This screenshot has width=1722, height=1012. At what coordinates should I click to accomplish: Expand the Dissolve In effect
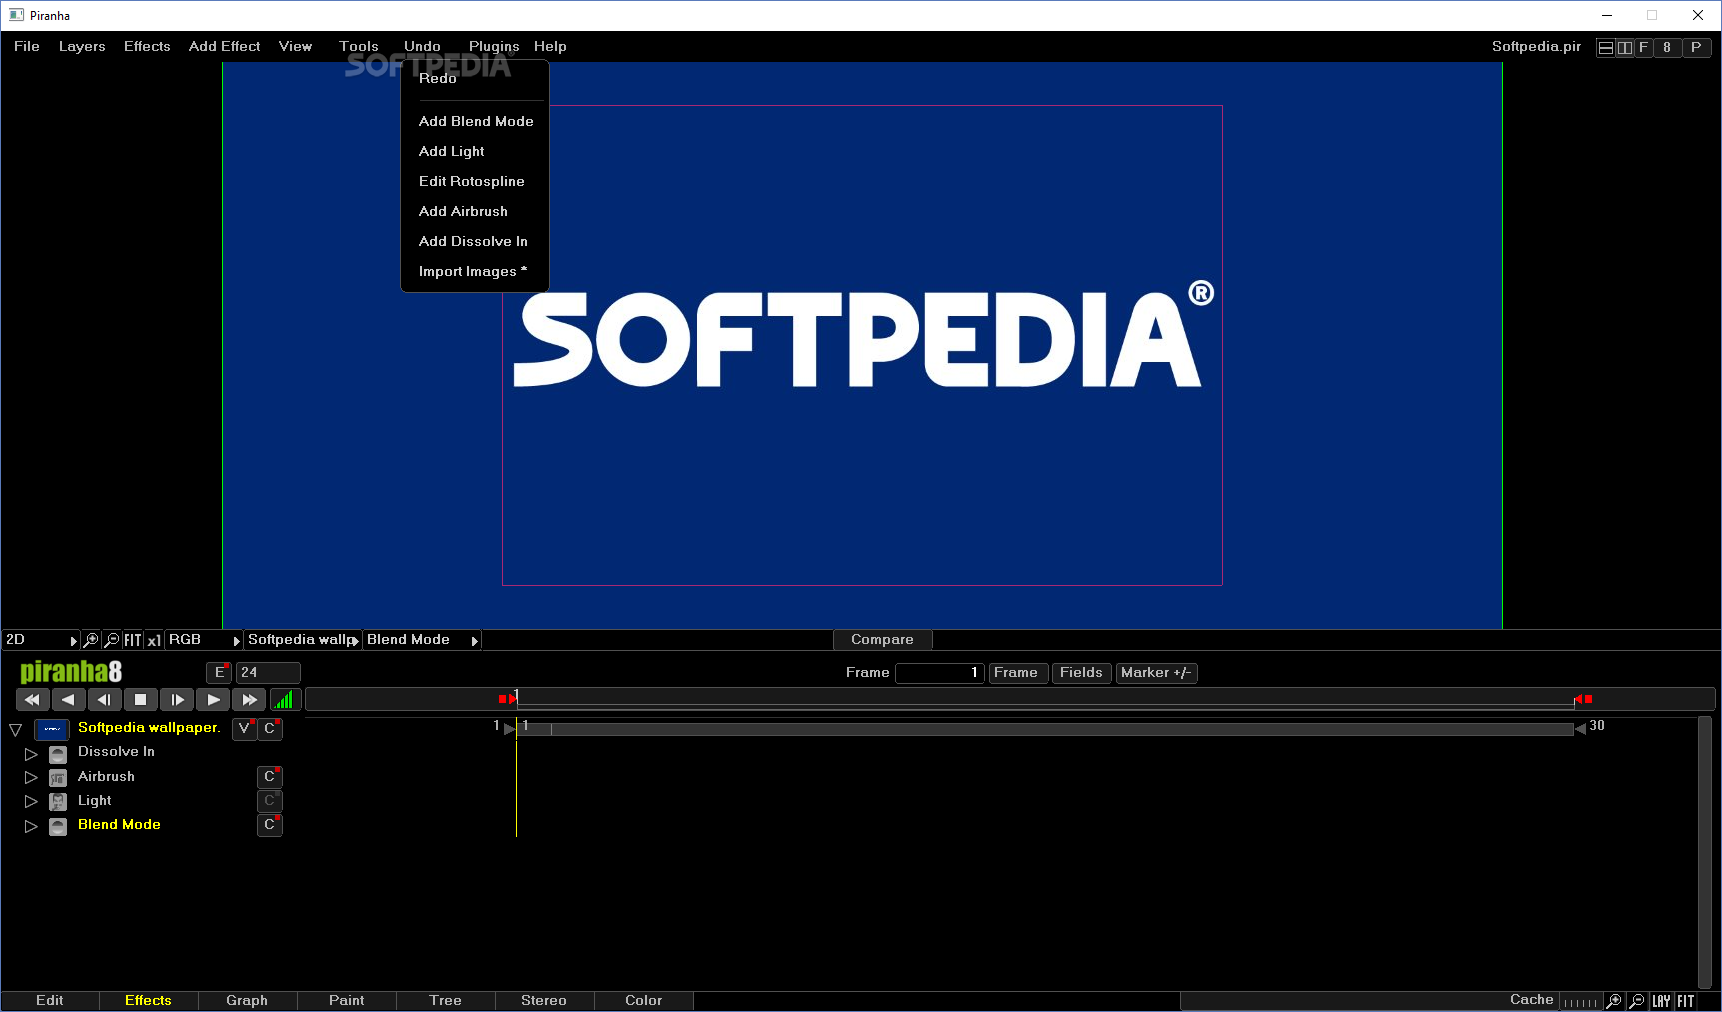coord(31,754)
